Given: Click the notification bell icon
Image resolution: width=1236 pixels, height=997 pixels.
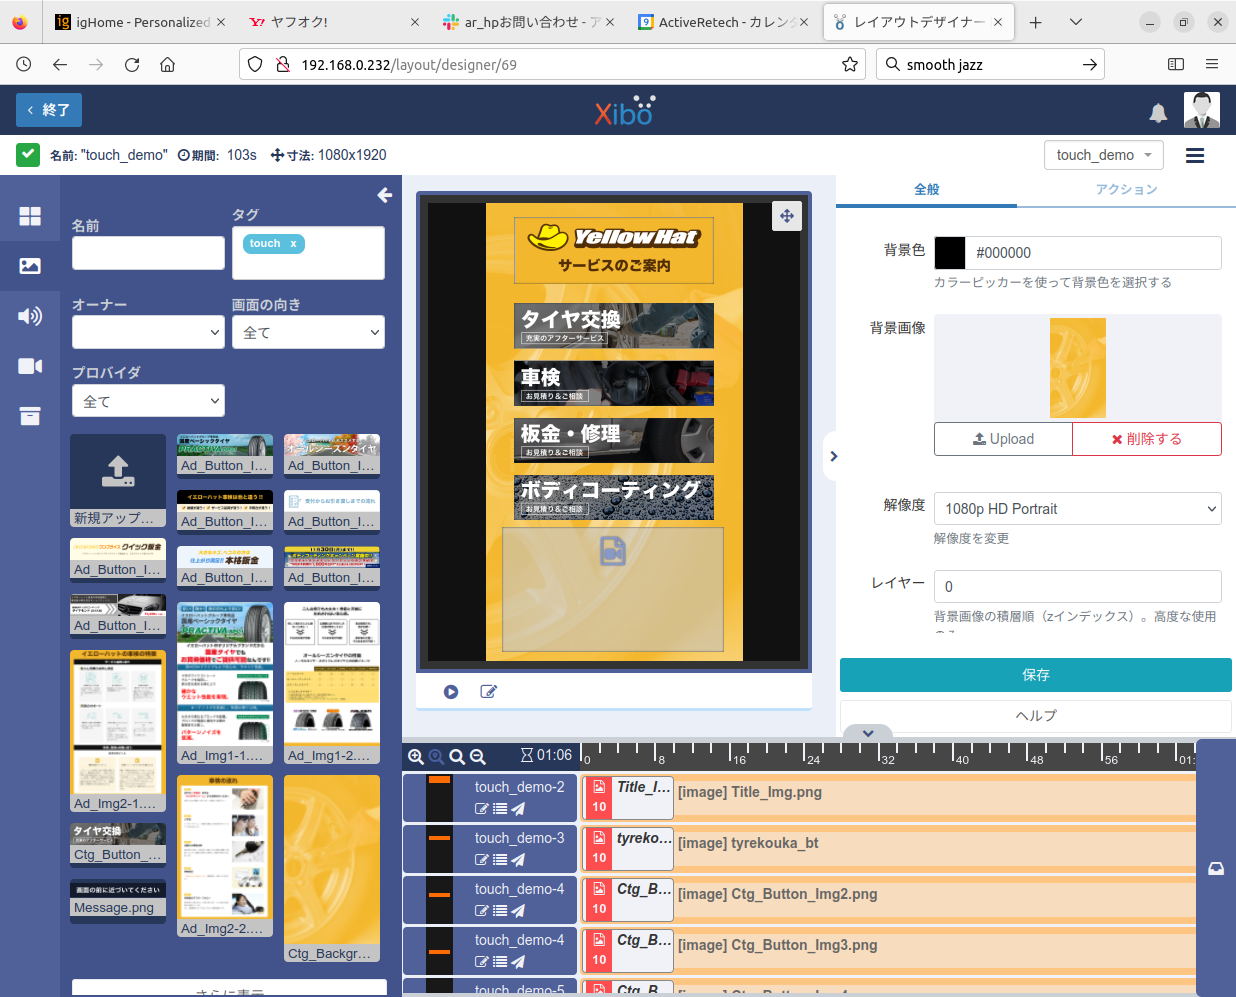Looking at the screenshot, I should click(x=1158, y=113).
